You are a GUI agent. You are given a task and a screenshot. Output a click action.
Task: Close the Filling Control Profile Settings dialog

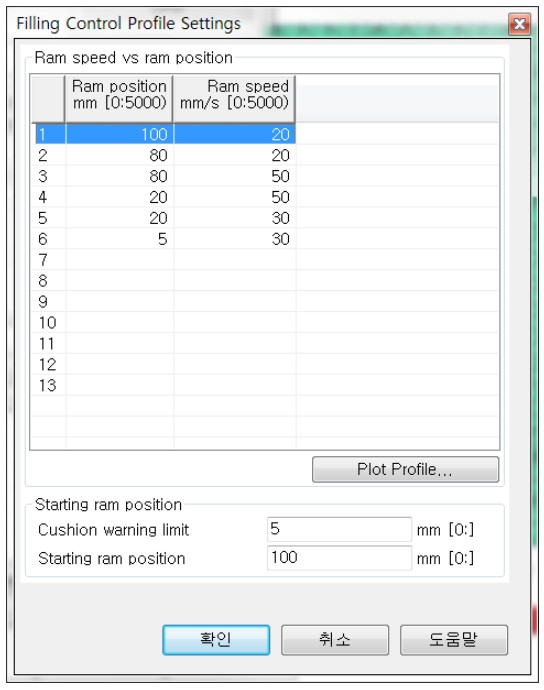pos(519,24)
